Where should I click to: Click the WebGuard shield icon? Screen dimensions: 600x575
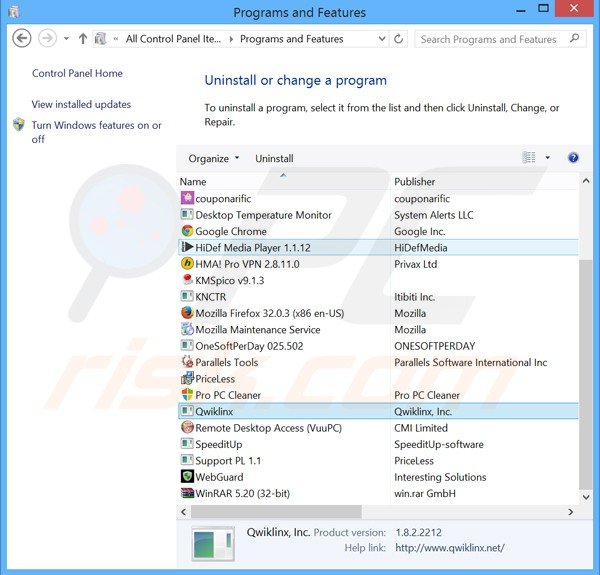pyautogui.click(x=187, y=477)
